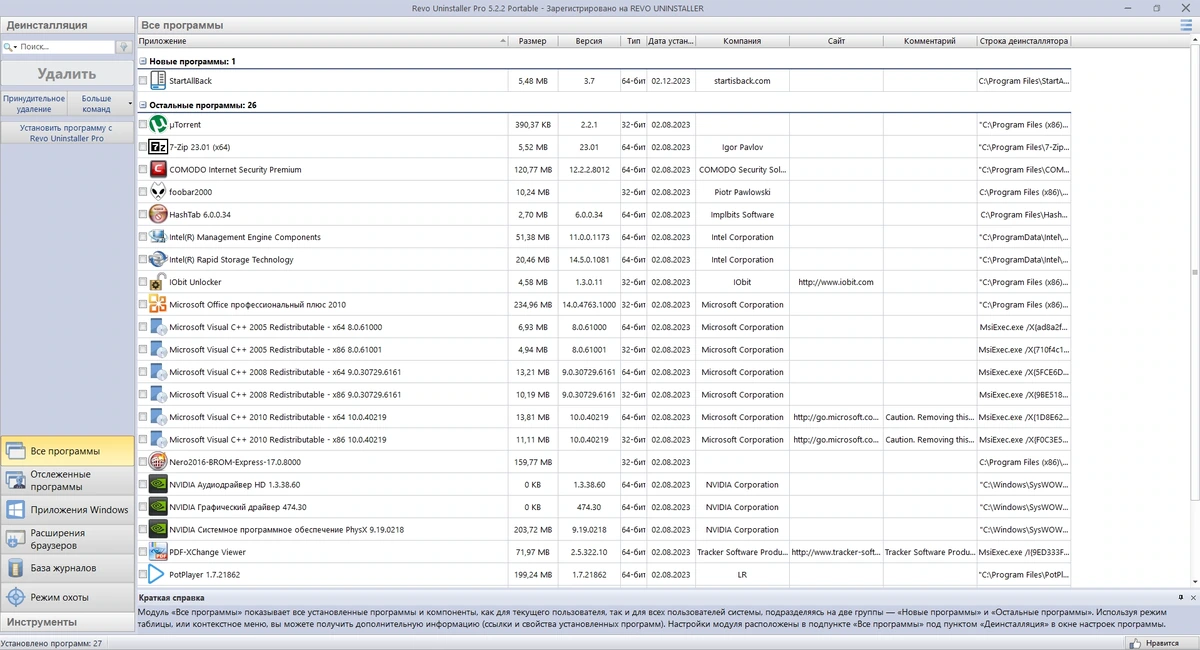Check the Nero2016-BROM-Express checkbox

coord(142,463)
